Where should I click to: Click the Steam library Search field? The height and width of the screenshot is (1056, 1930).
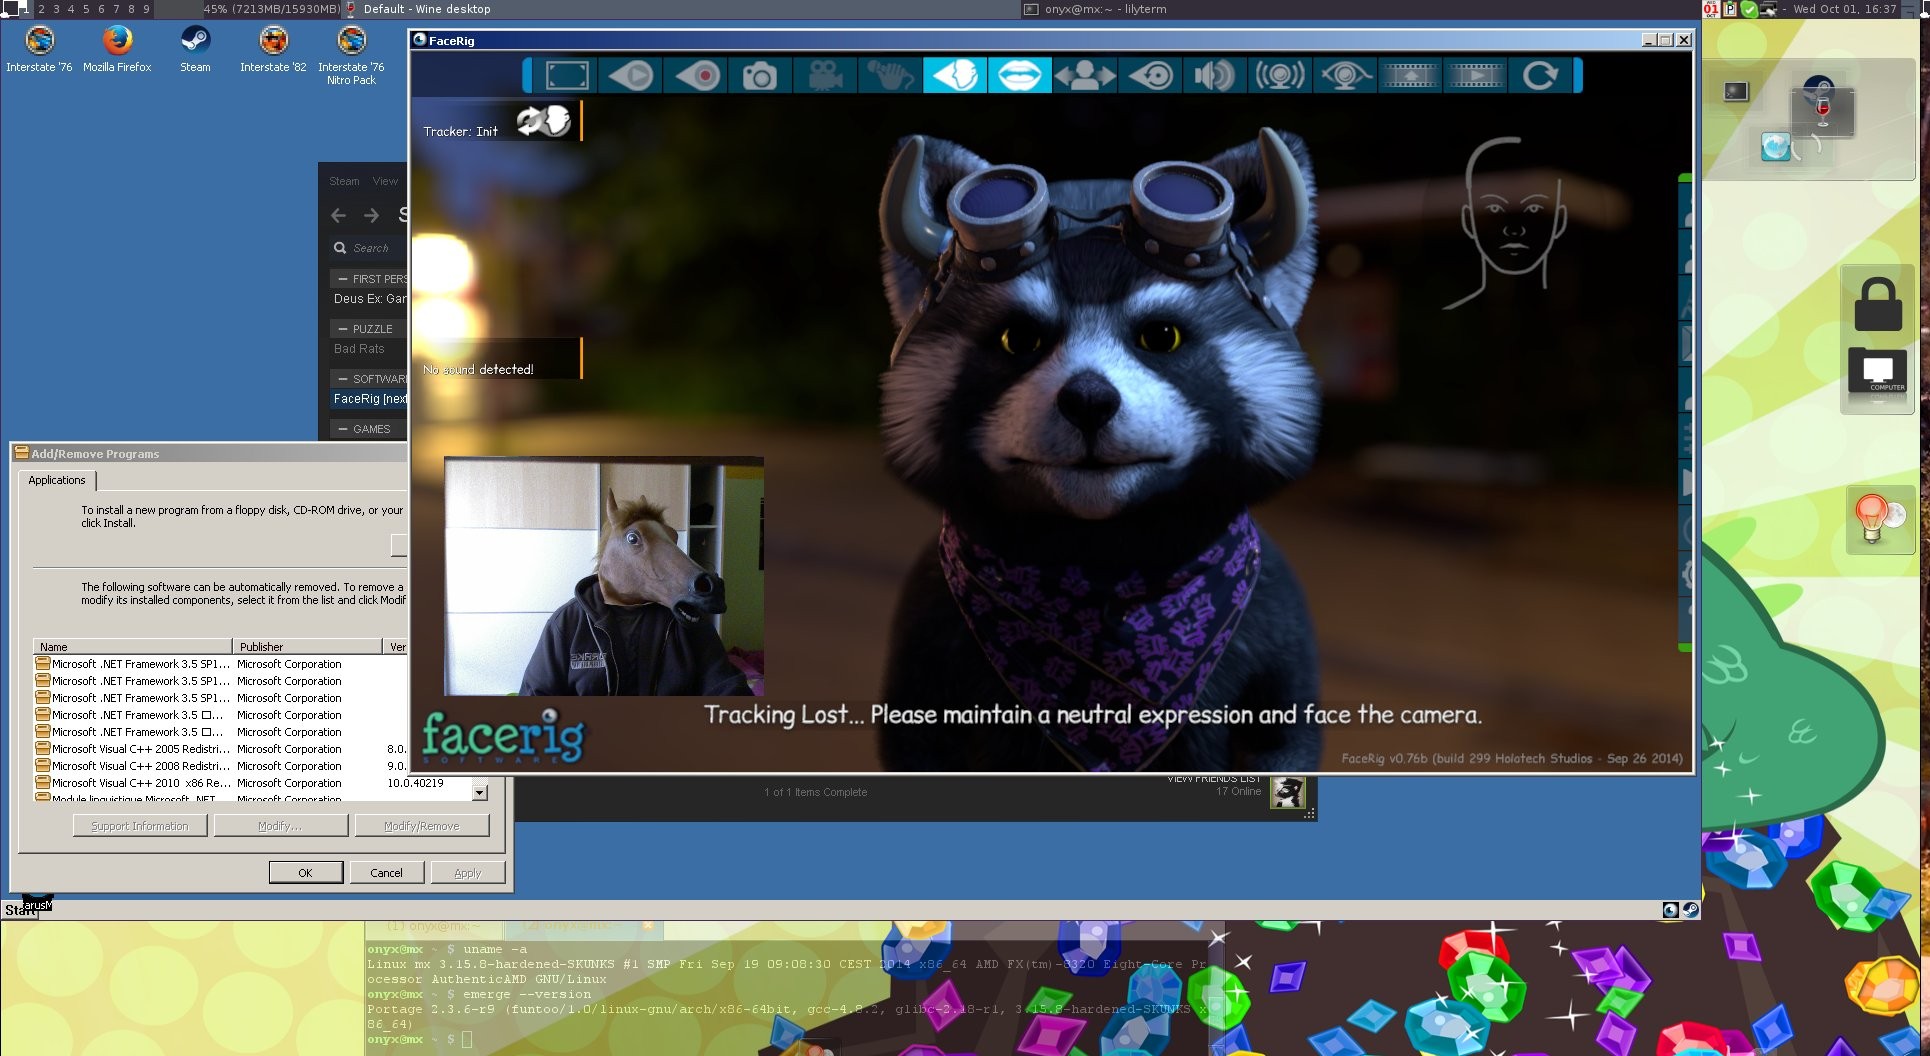coord(369,248)
